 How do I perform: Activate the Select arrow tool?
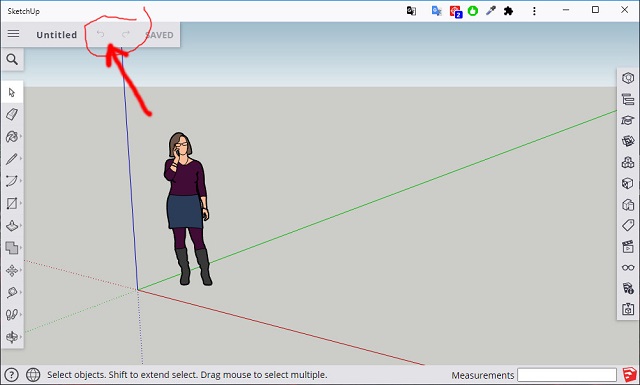[12, 93]
